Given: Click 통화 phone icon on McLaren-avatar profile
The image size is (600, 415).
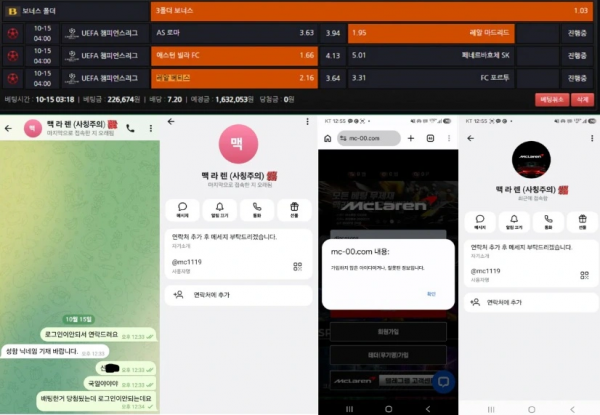Looking at the screenshot, I should [548, 222].
